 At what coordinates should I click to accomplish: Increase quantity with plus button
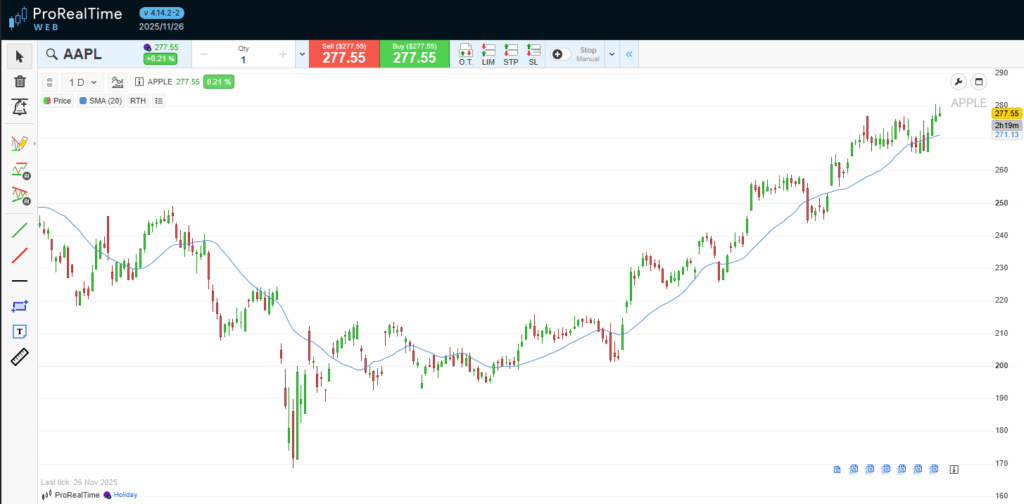(x=283, y=54)
